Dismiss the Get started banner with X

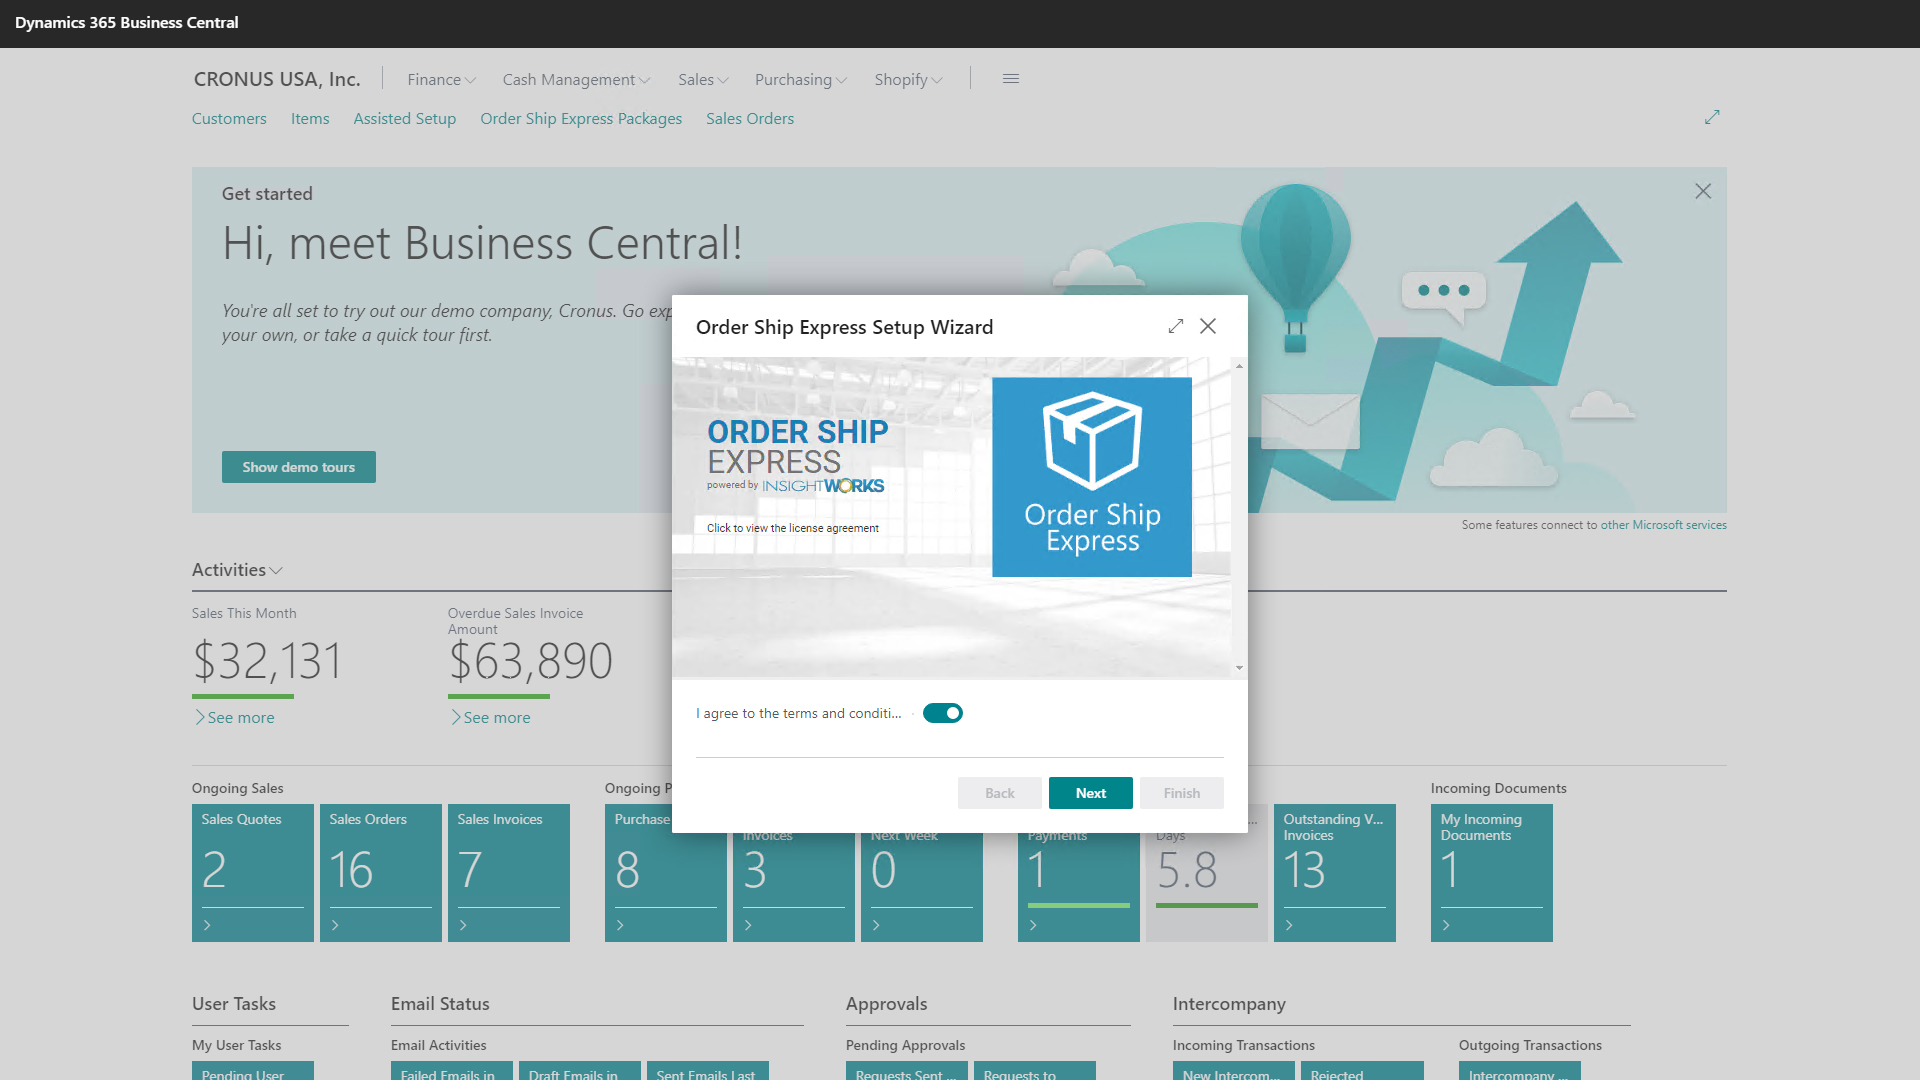pyautogui.click(x=1703, y=191)
